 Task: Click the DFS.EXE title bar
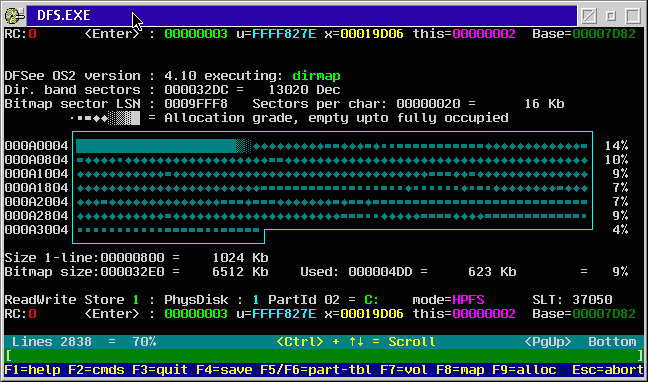[x=302, y=16]
